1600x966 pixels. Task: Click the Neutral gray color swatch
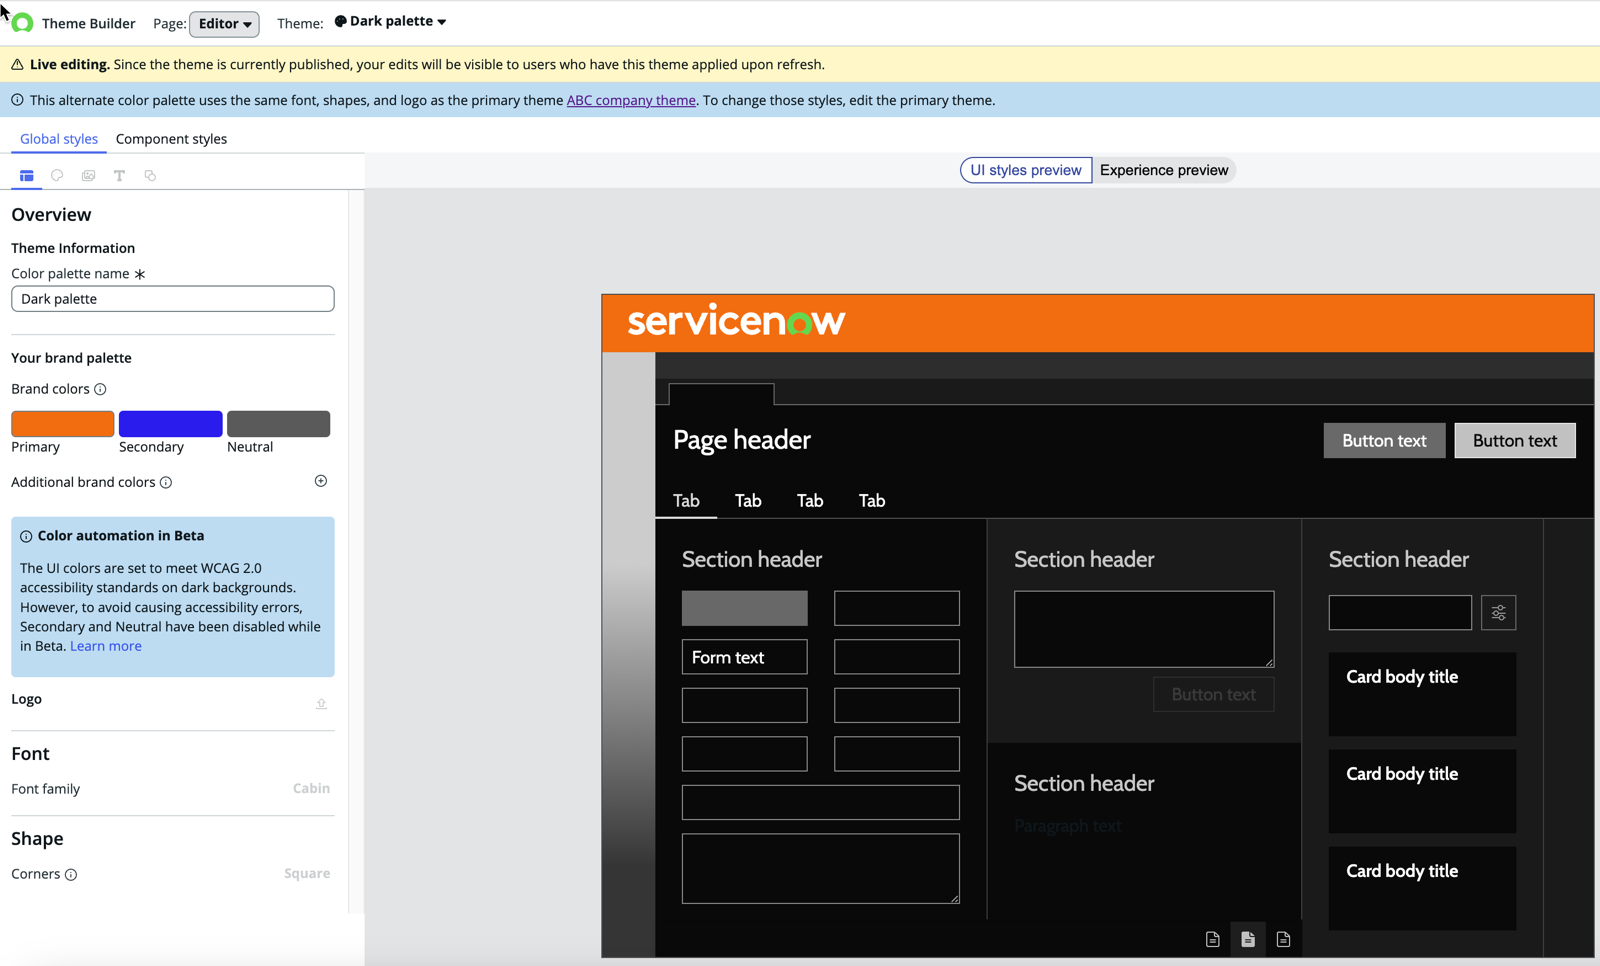pyautogui.click(x=279, y=424)
